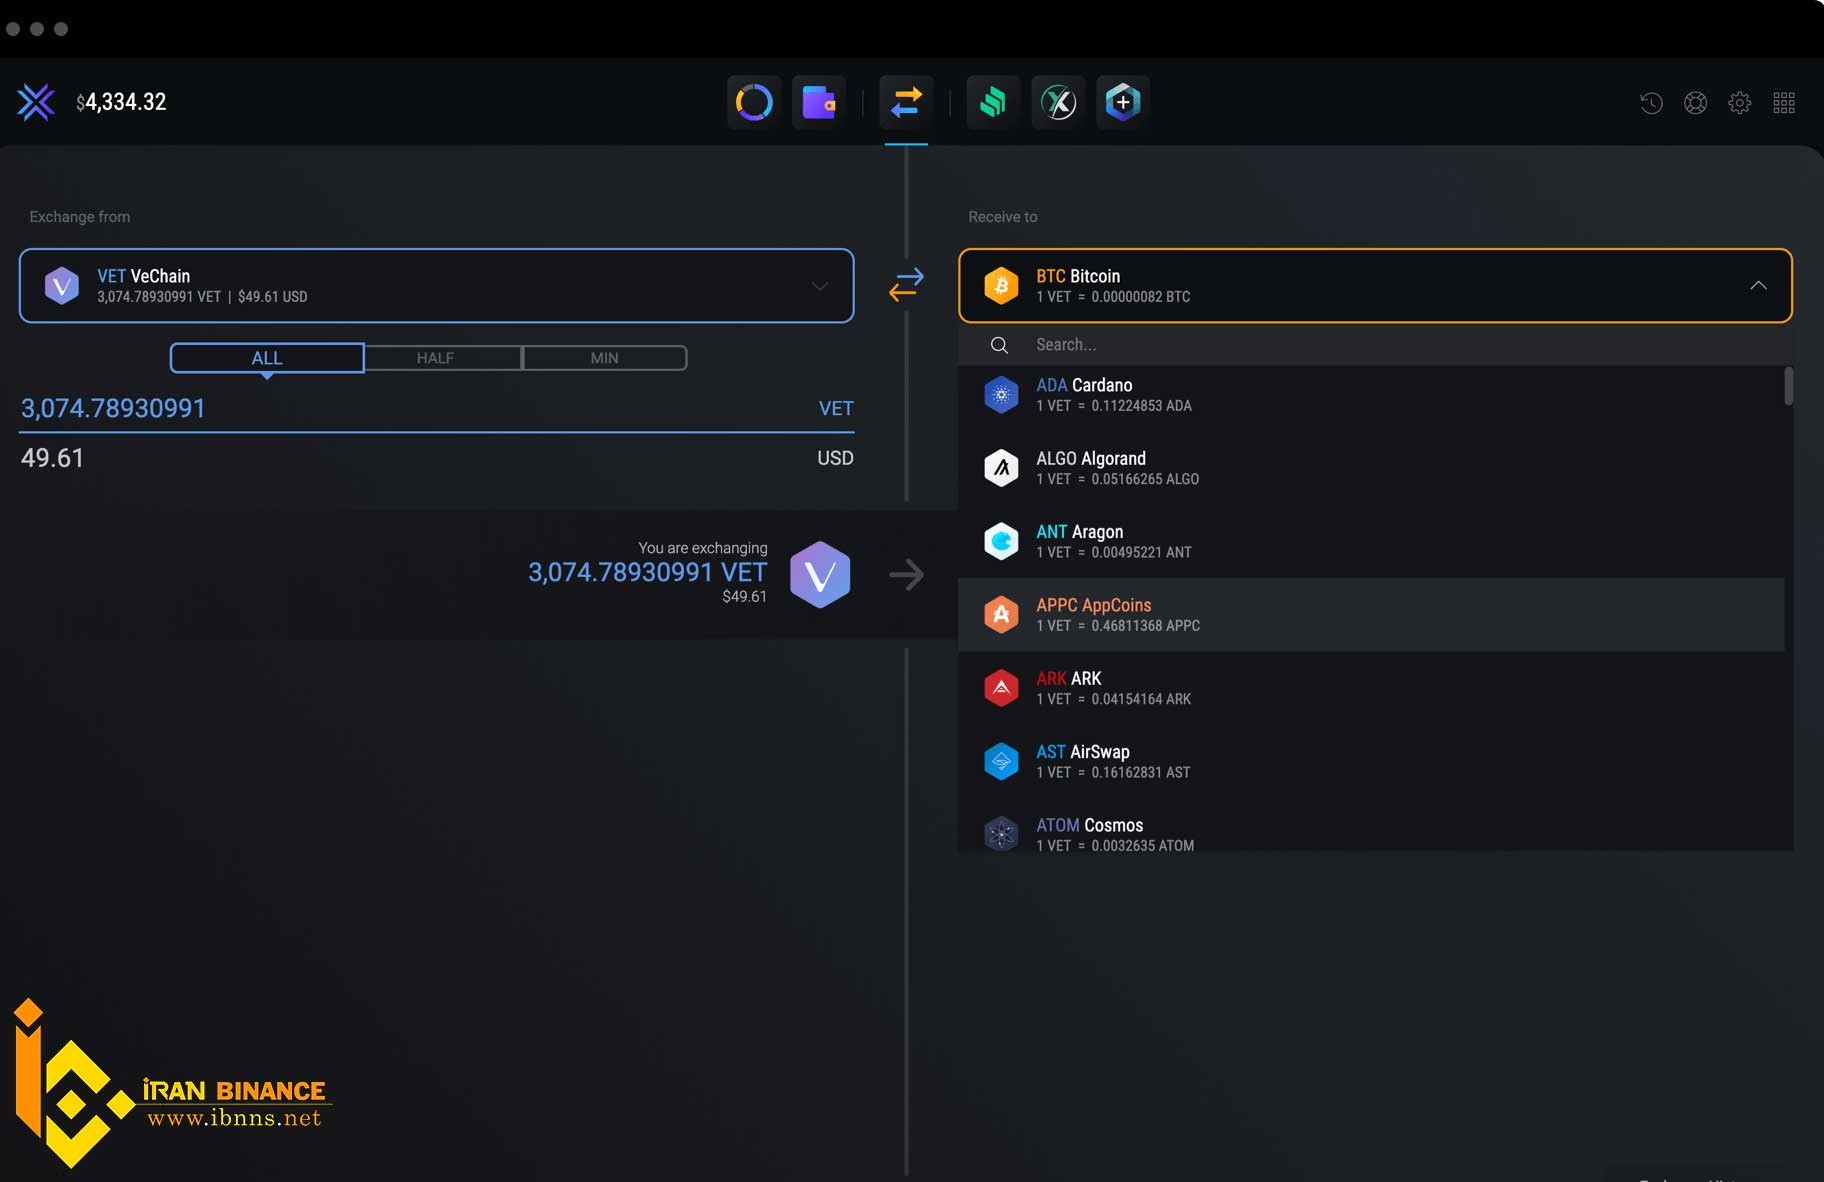This screenshot has height=1182, width=1824.
Task: Click the '$49.61' under exchanging amount
Action: click(x=744, y=597)
